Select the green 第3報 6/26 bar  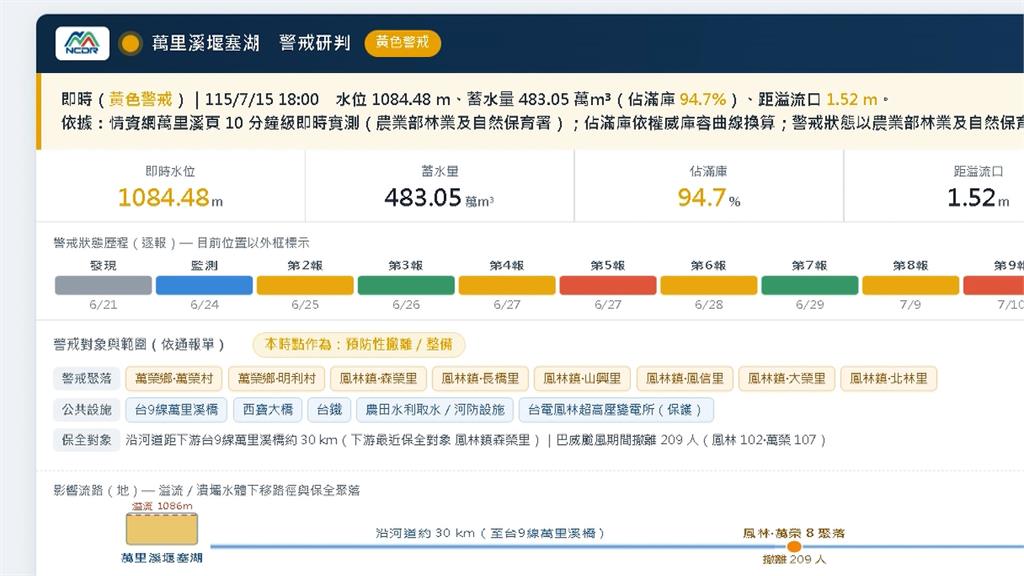pos(406,285)
